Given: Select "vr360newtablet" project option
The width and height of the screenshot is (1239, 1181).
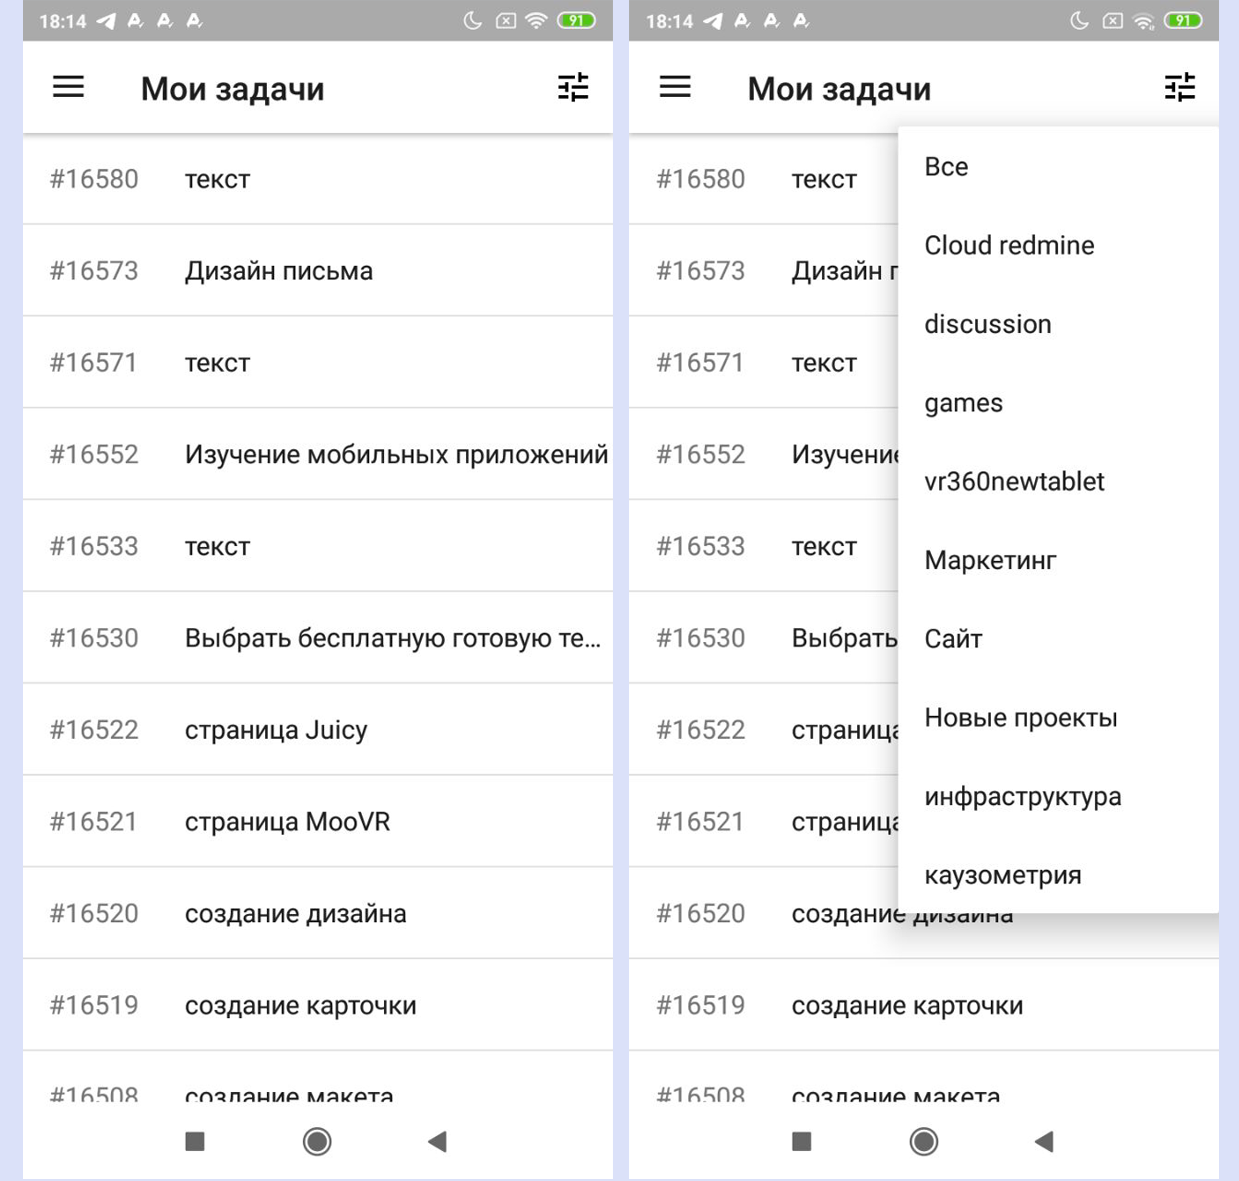Looking at the screenshot, I should coord(1014,482).
